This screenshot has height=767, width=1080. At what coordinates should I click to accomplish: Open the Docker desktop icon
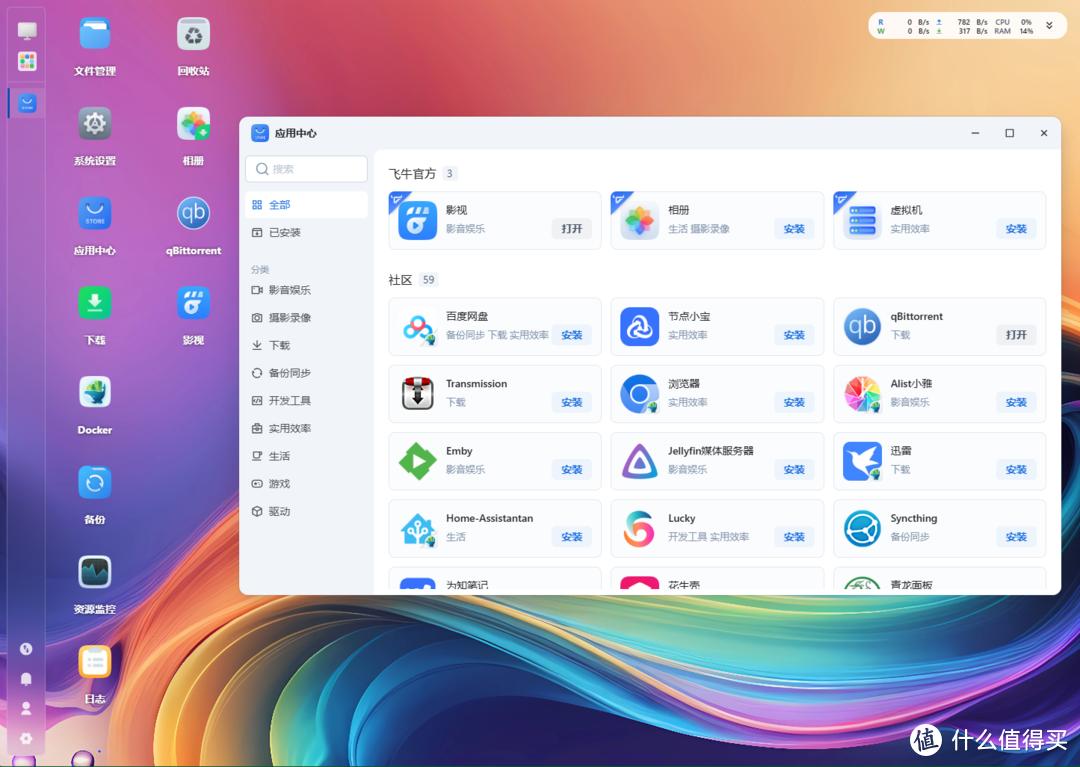94,392
